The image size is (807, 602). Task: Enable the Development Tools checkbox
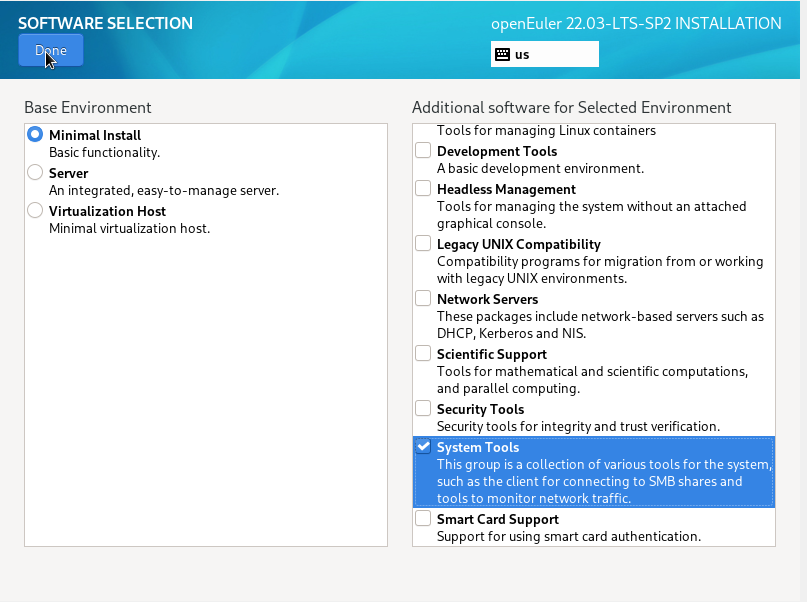(423, 151)
